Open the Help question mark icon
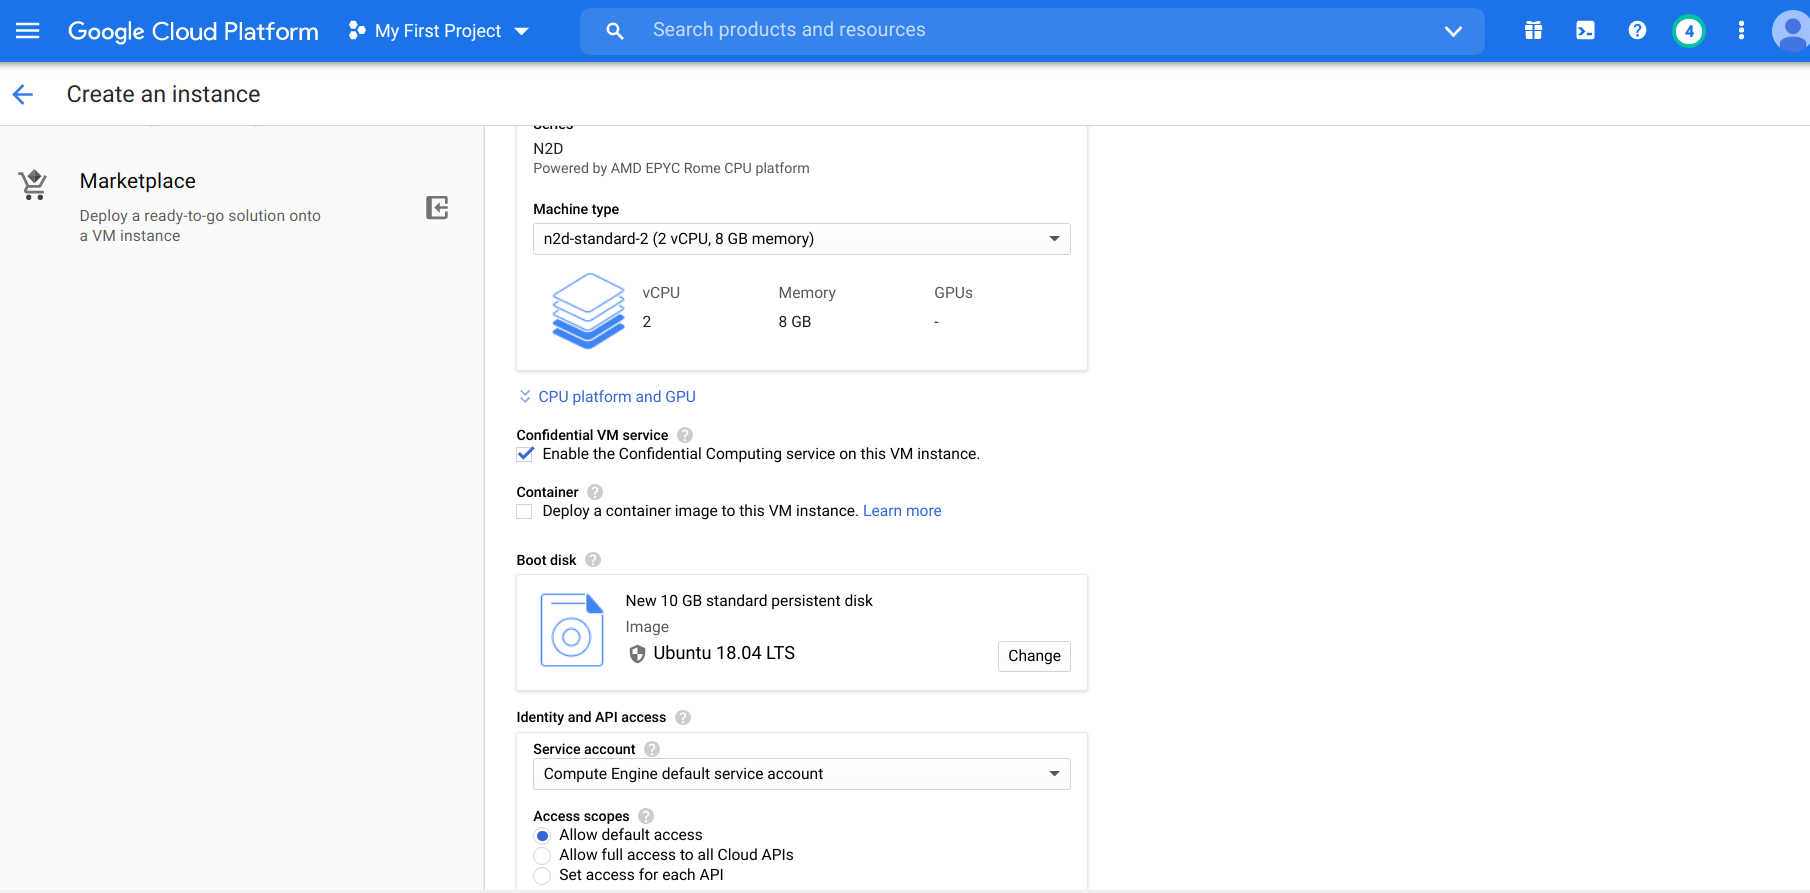 (1637, 31)
